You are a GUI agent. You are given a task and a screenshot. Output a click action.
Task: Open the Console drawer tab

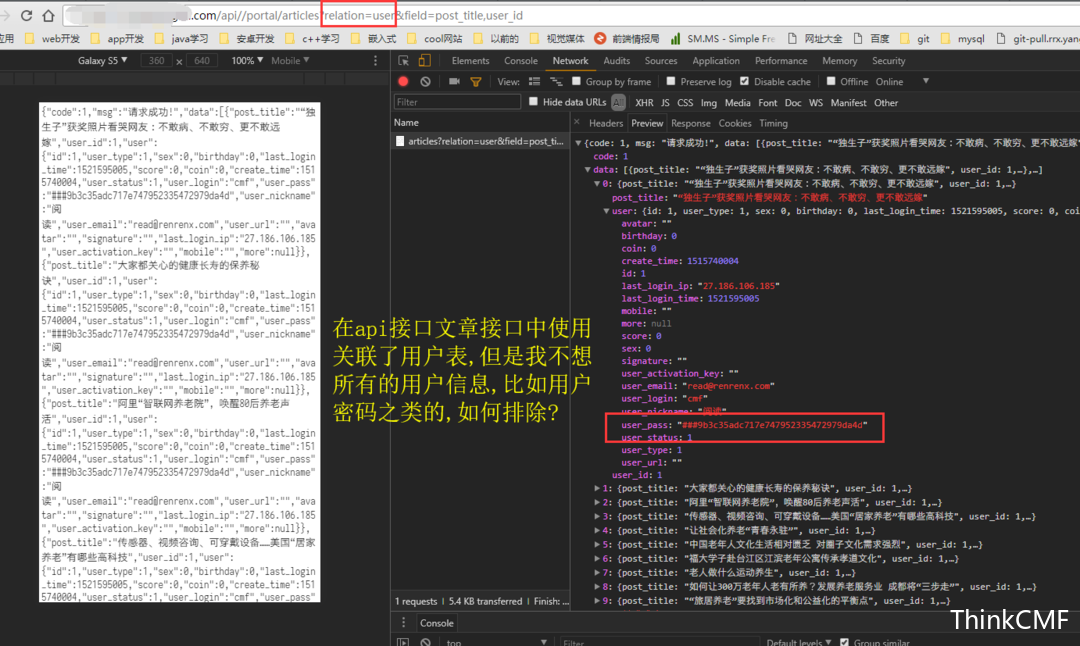(x=437, y=623)
